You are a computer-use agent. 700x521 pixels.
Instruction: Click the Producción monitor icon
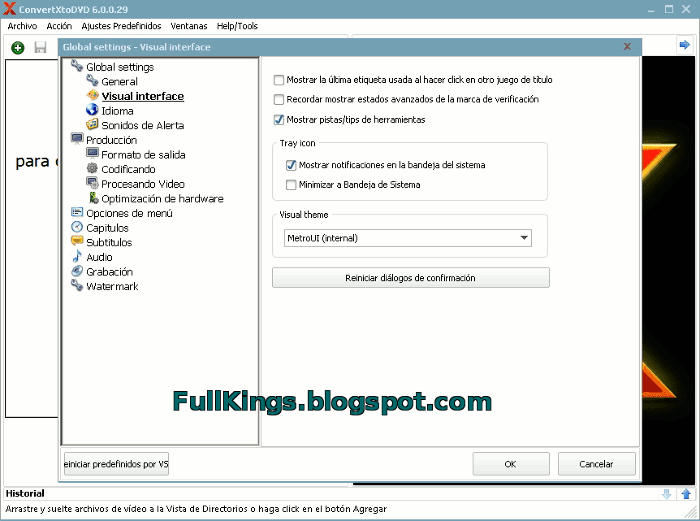77,139
